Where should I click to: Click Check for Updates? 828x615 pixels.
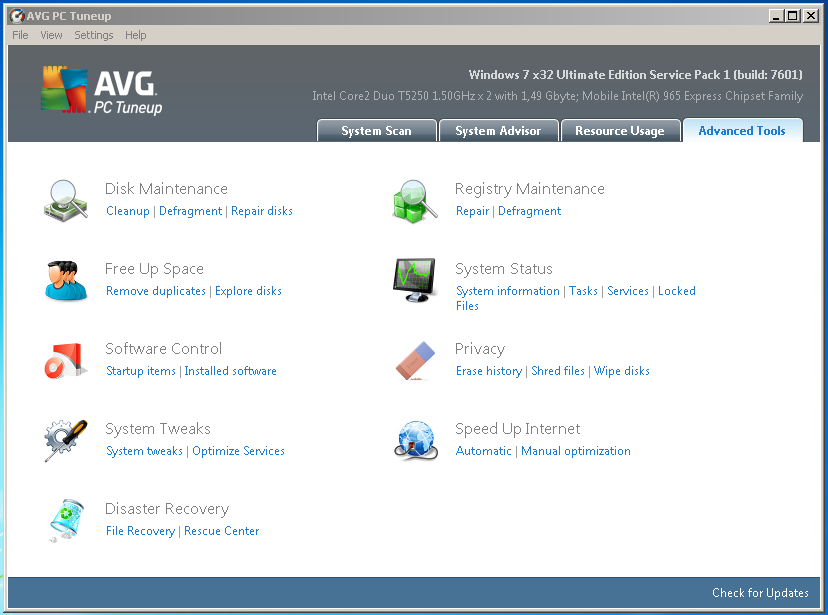tap(760, 593)
